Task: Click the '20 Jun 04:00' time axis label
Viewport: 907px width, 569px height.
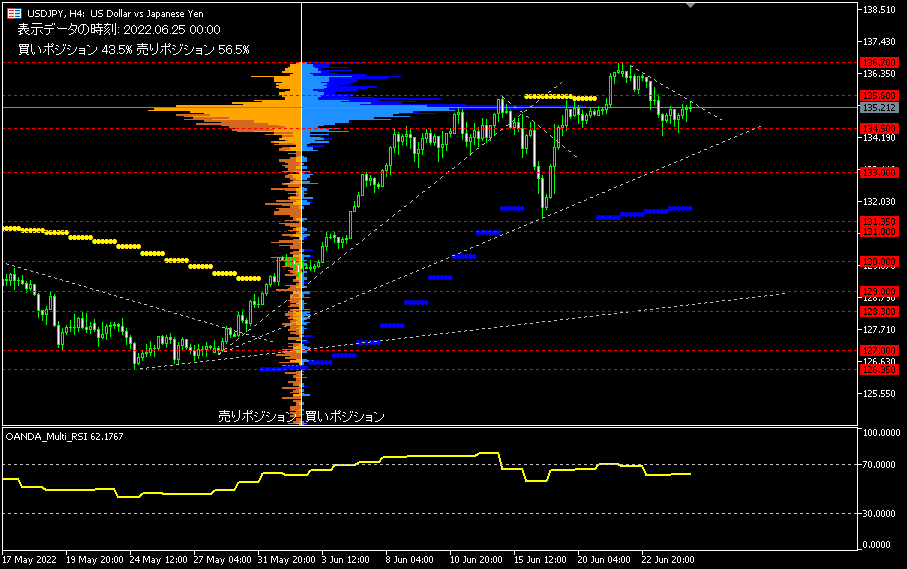Action: click(604, 560)
